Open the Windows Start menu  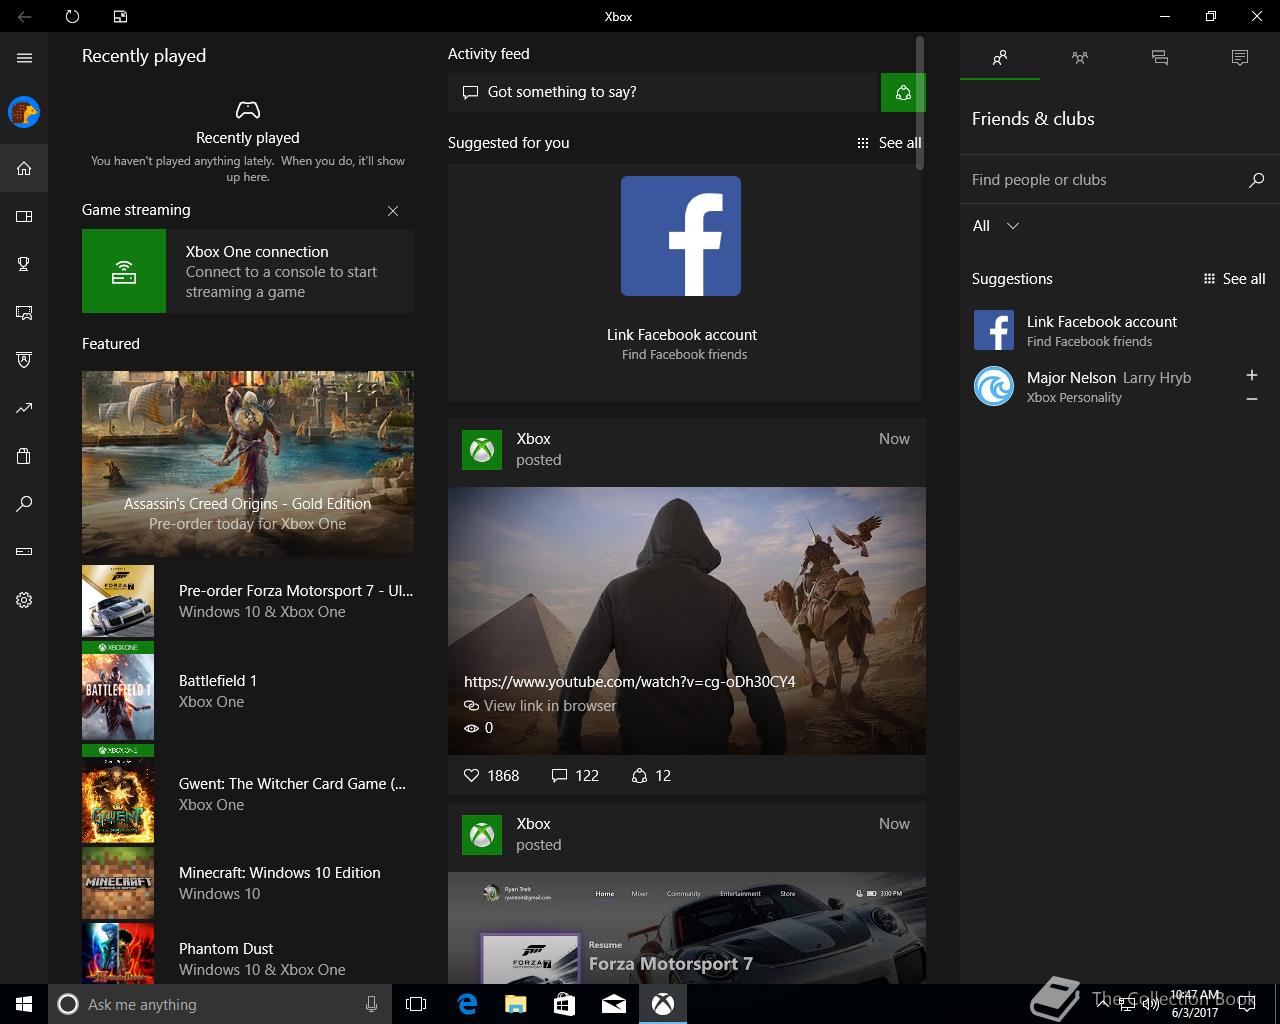point(24,1004)
